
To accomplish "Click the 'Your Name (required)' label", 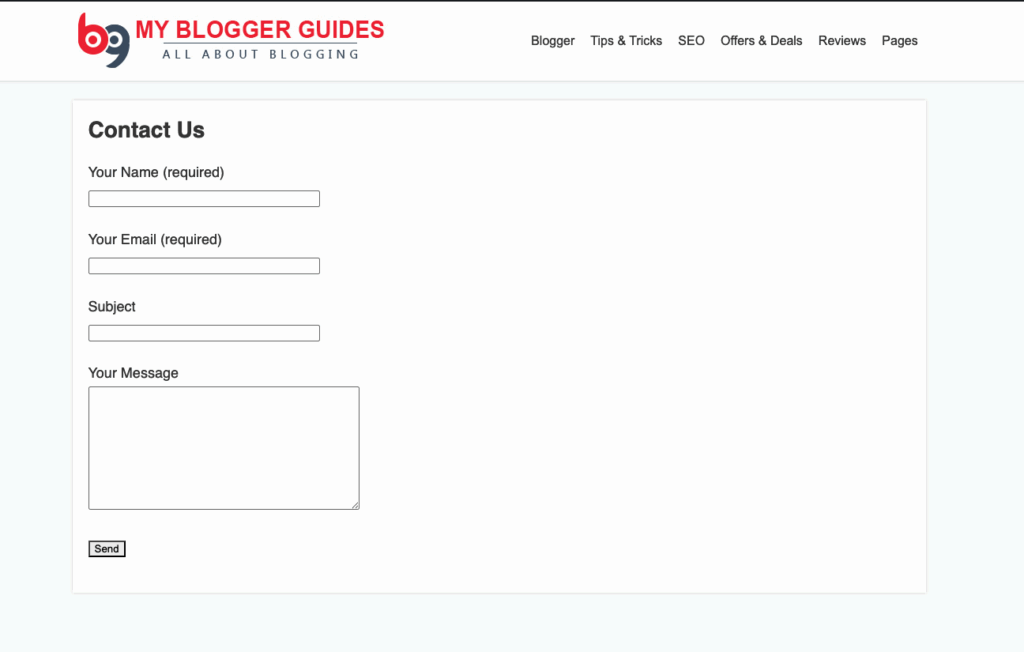I will pyautogui.click(x=156, y=172).
